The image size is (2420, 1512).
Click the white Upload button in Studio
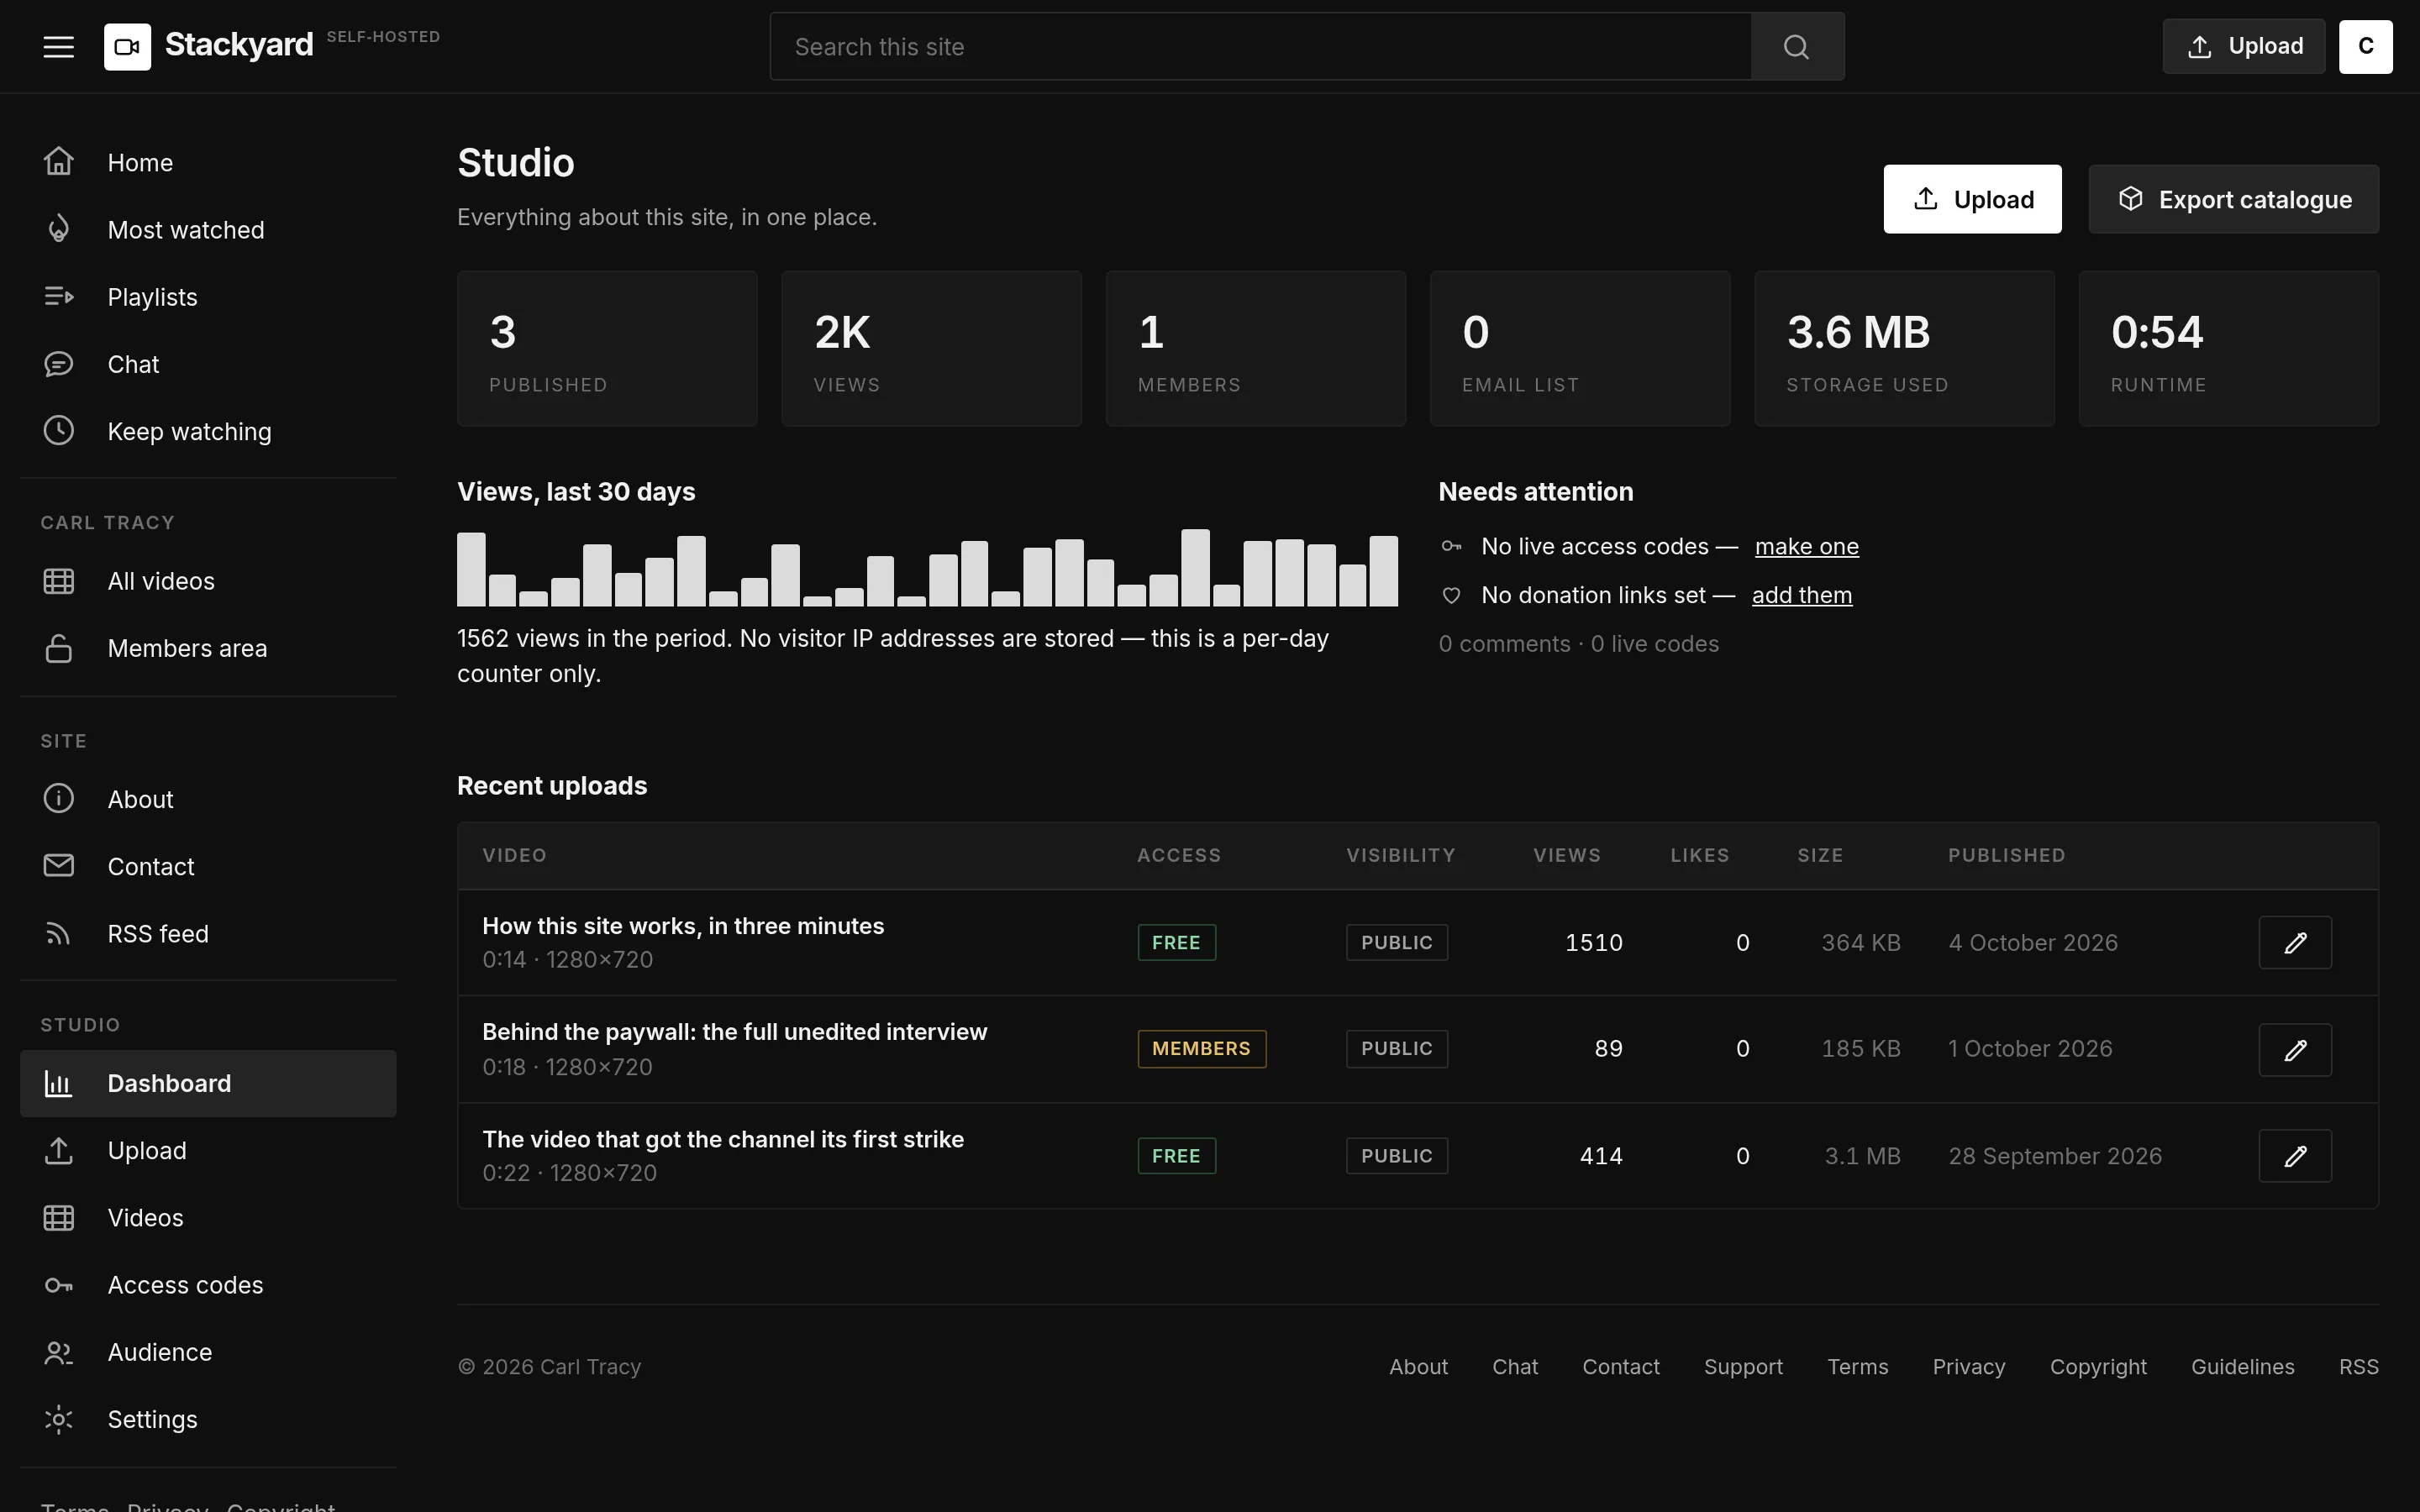pos(1972,199)
